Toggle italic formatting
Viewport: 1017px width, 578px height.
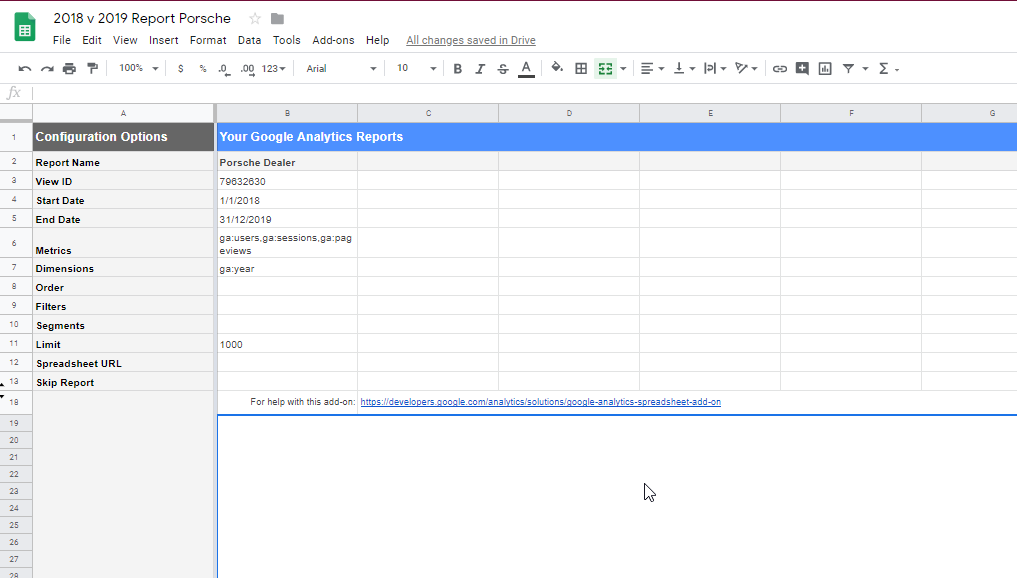point(480,68)
